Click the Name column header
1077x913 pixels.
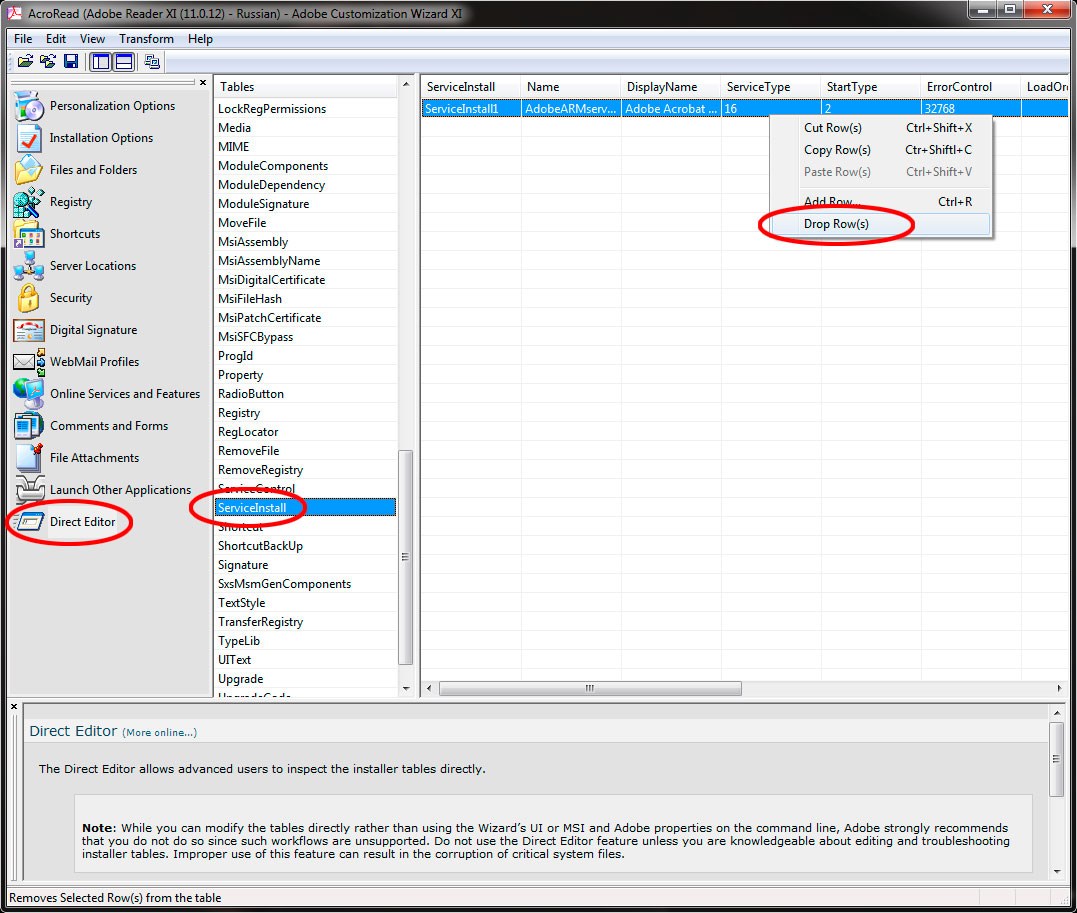click(x=571, y=87)
